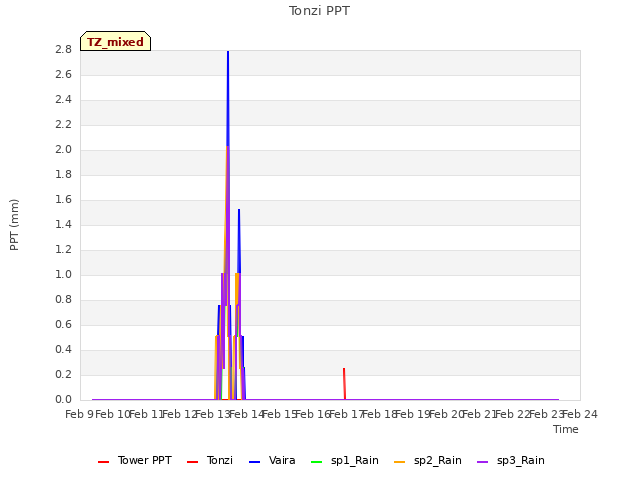Click the 0.0 y-axis tick label
The width and height of the screenshot is (640, 480).
click(x=63, y=400)
